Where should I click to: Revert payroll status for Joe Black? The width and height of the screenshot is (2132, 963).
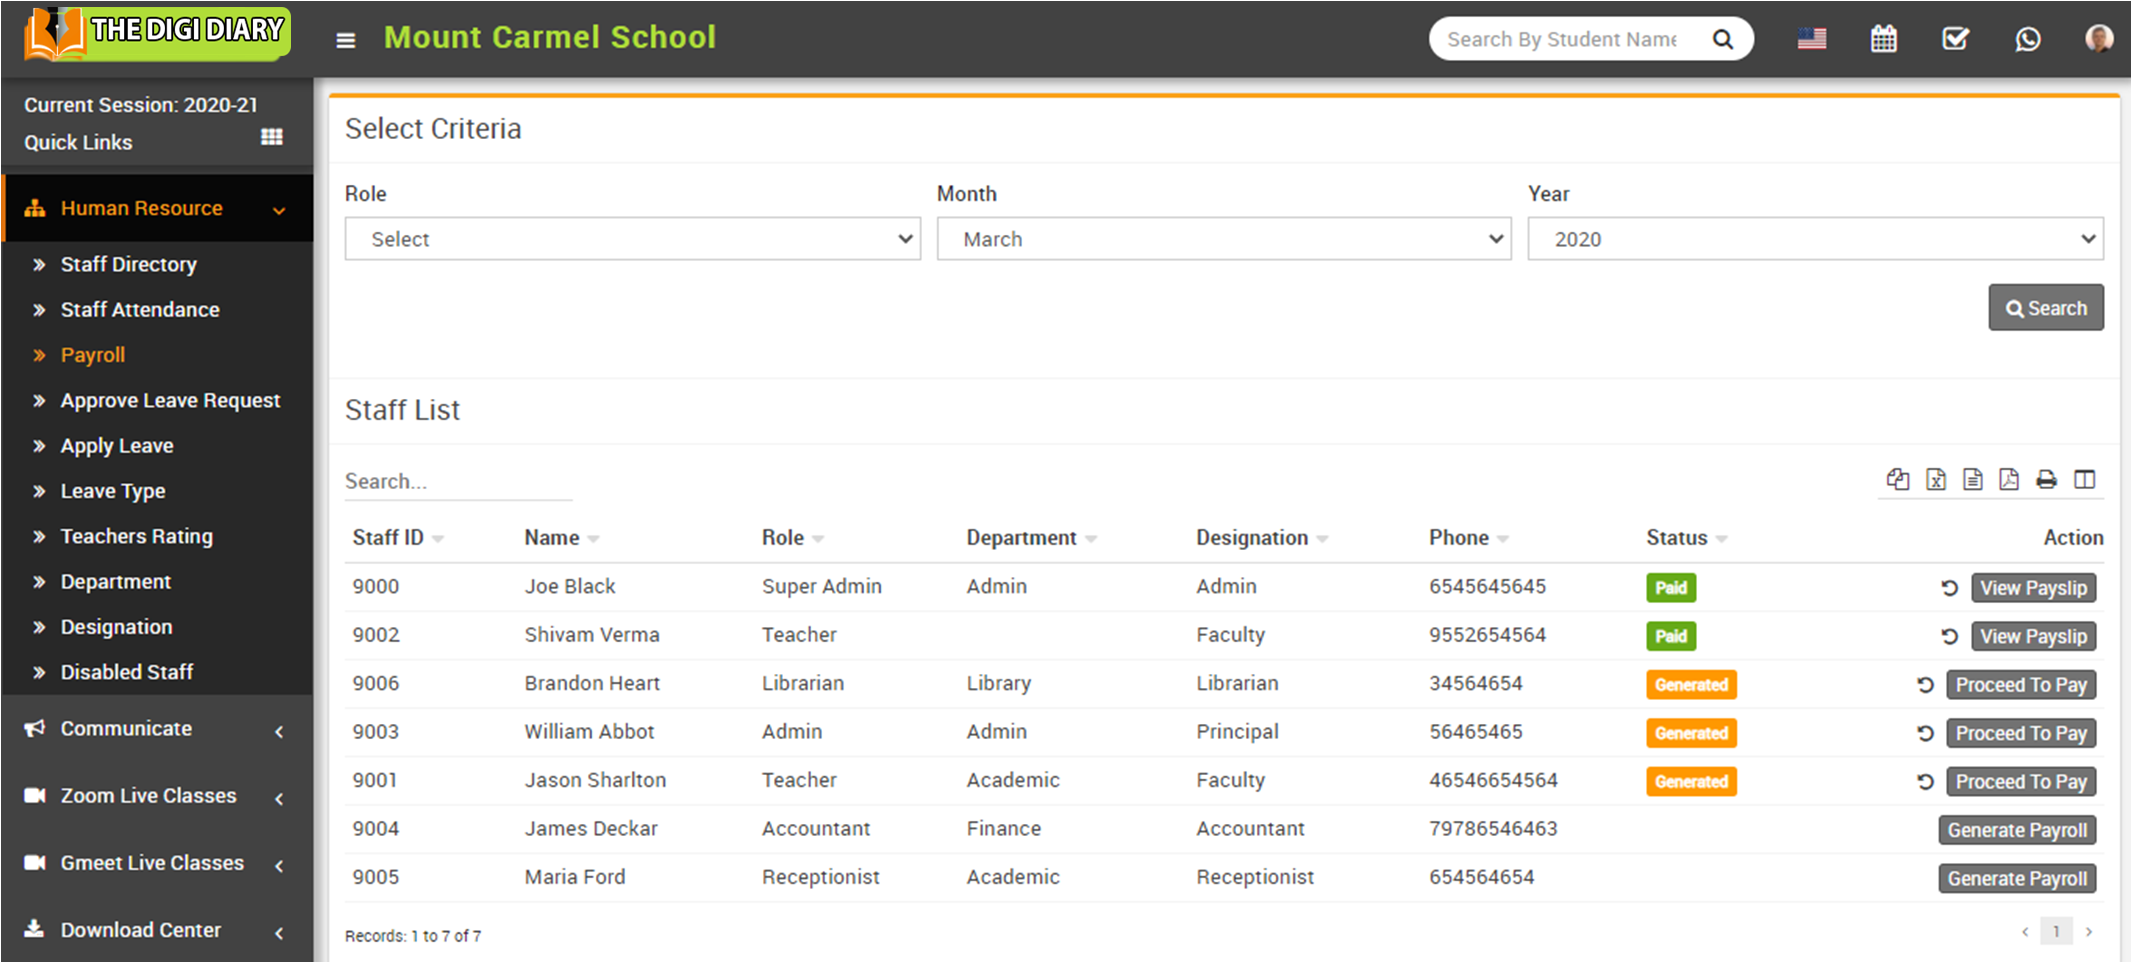click(1949, 588)
